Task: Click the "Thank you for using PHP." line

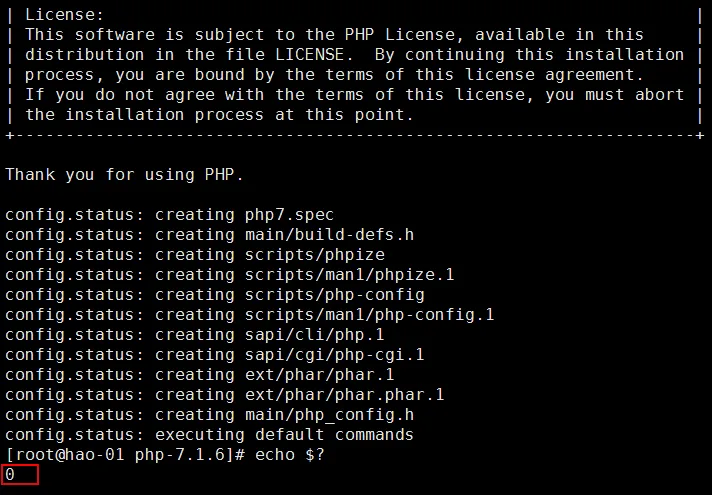Action: (124, 175)
